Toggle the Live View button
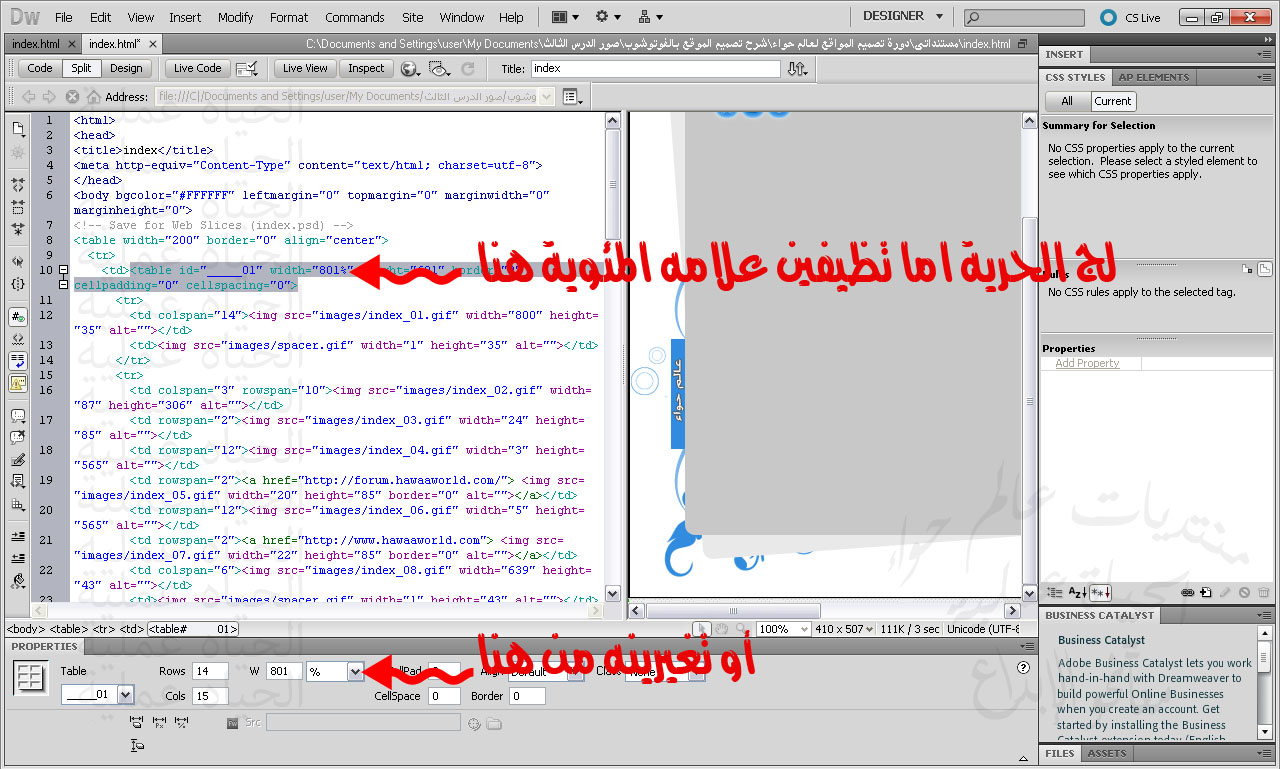1280x769 pixels. click(x=305, y=68)
